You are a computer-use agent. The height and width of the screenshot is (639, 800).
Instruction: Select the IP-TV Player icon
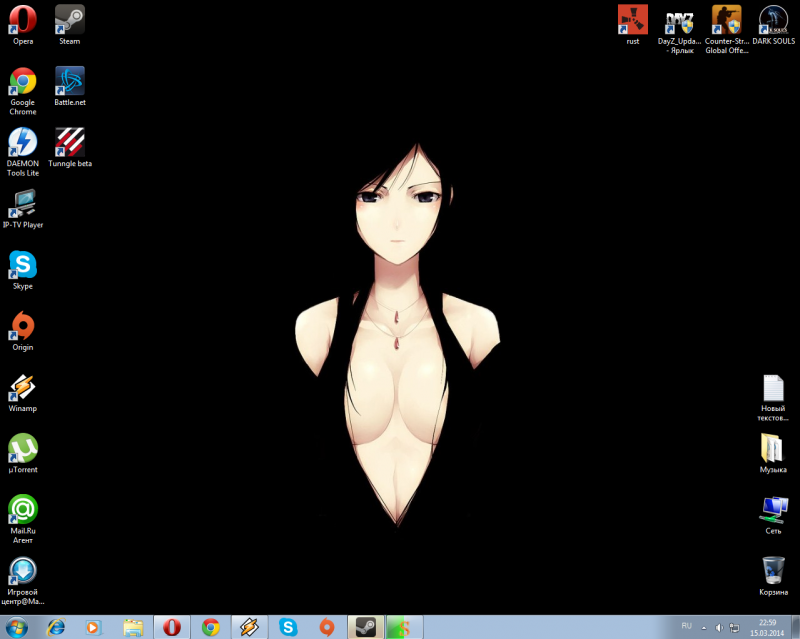click(x=22, y=208)
